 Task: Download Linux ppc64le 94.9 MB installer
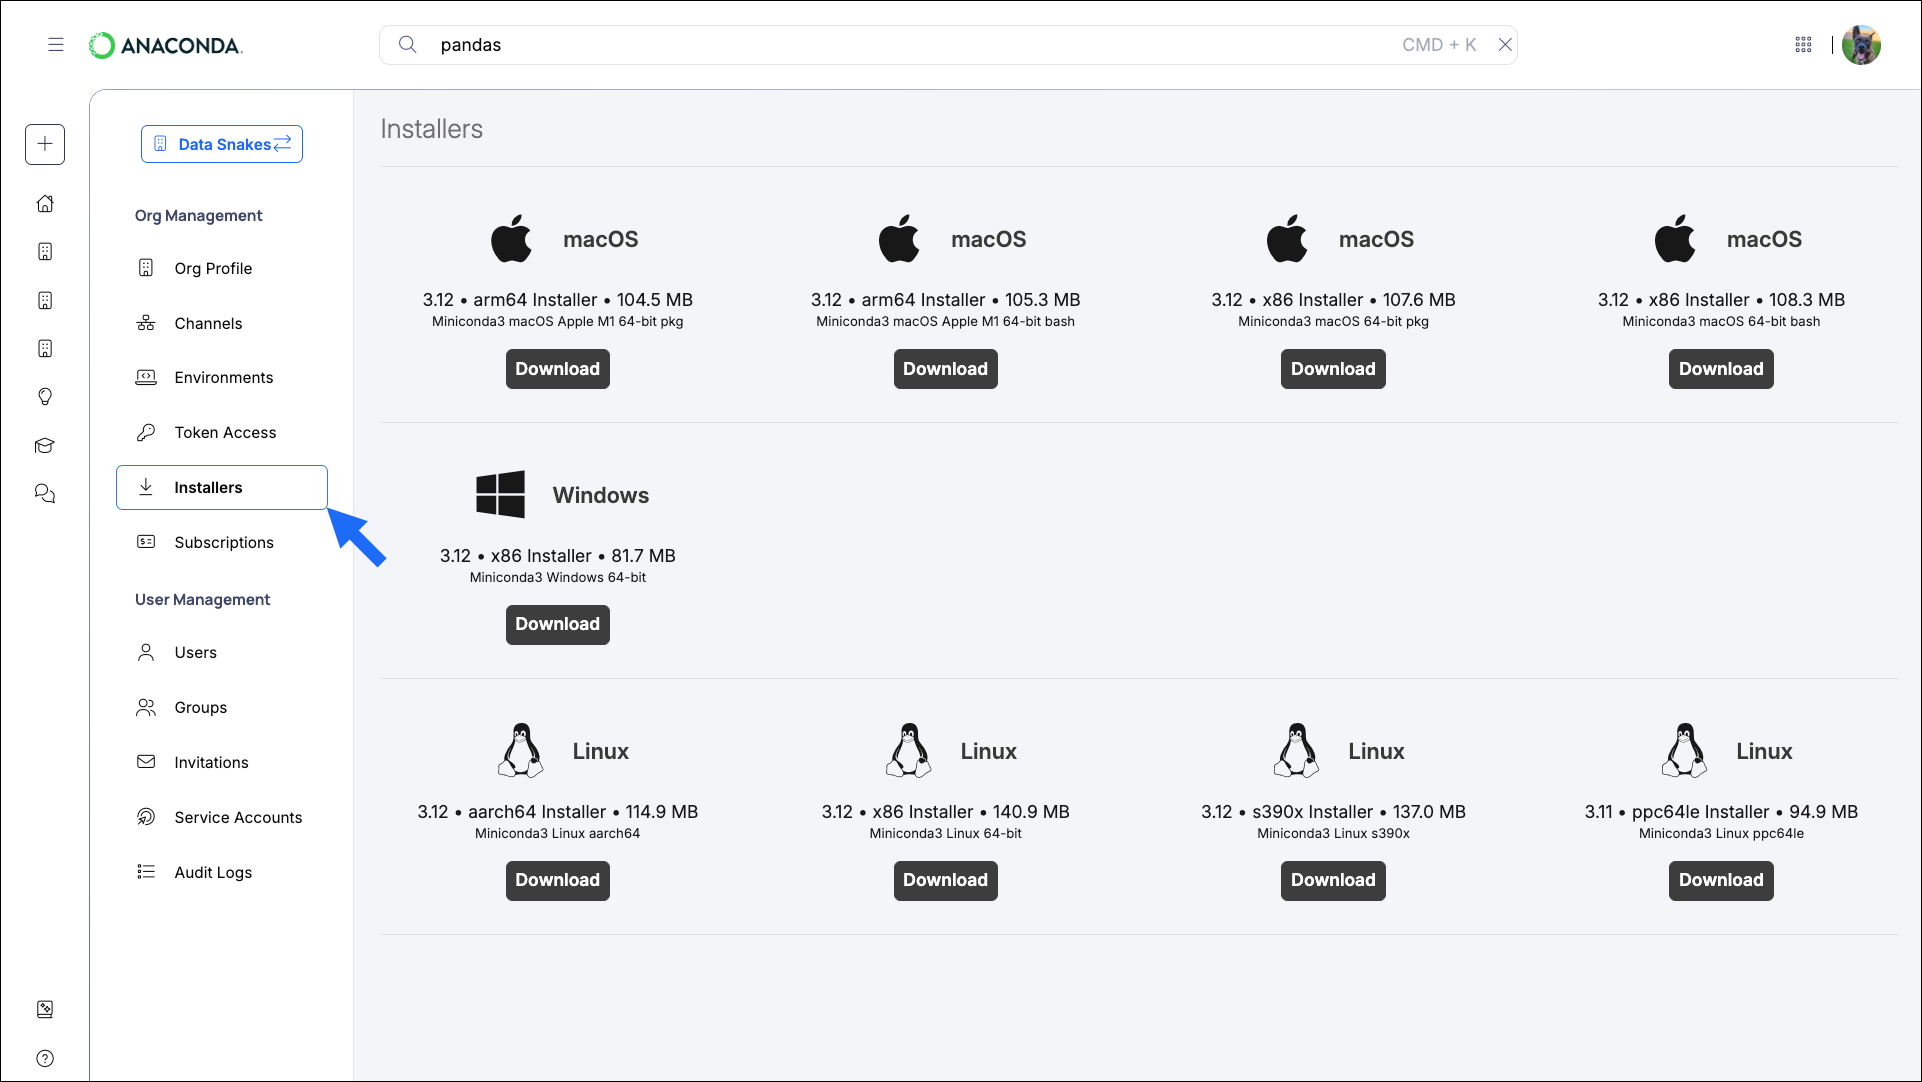(x=1721, y=881)
